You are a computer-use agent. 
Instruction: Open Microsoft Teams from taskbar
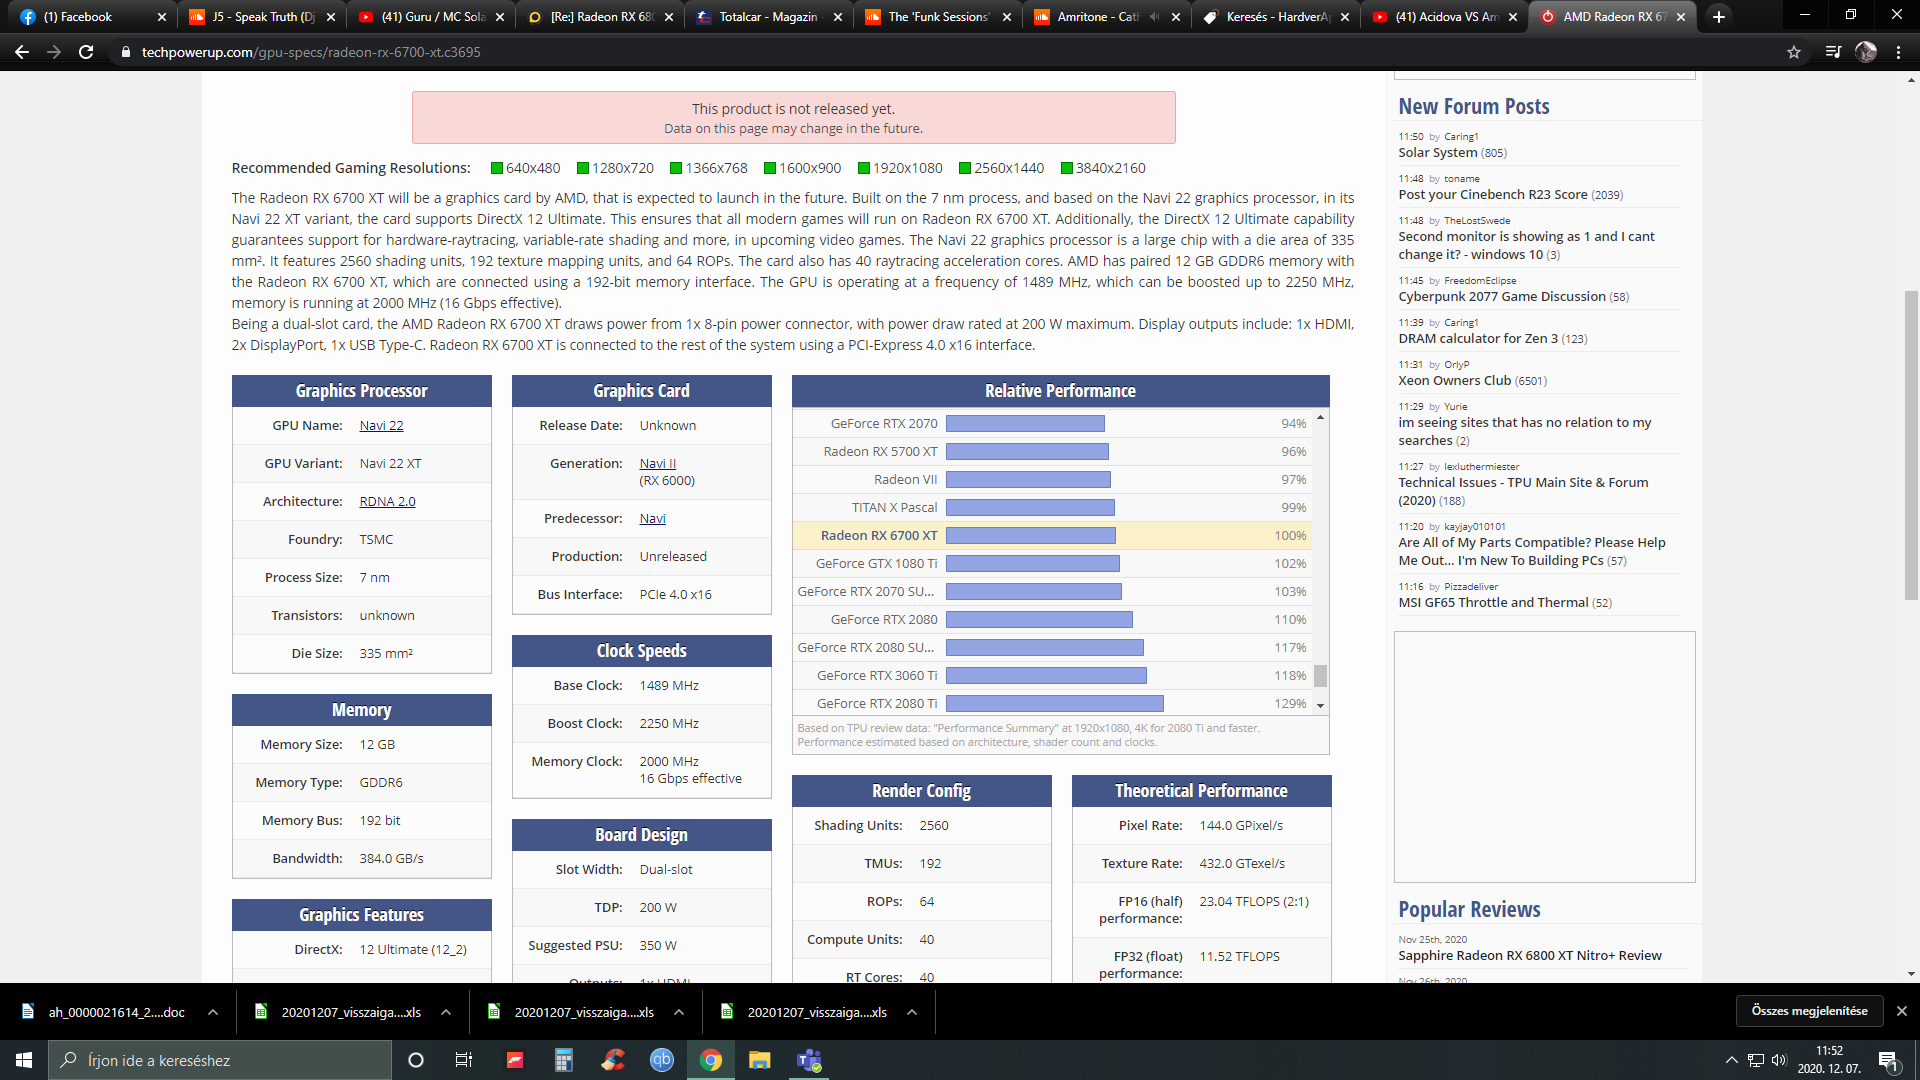click(x=809, y=1060)
